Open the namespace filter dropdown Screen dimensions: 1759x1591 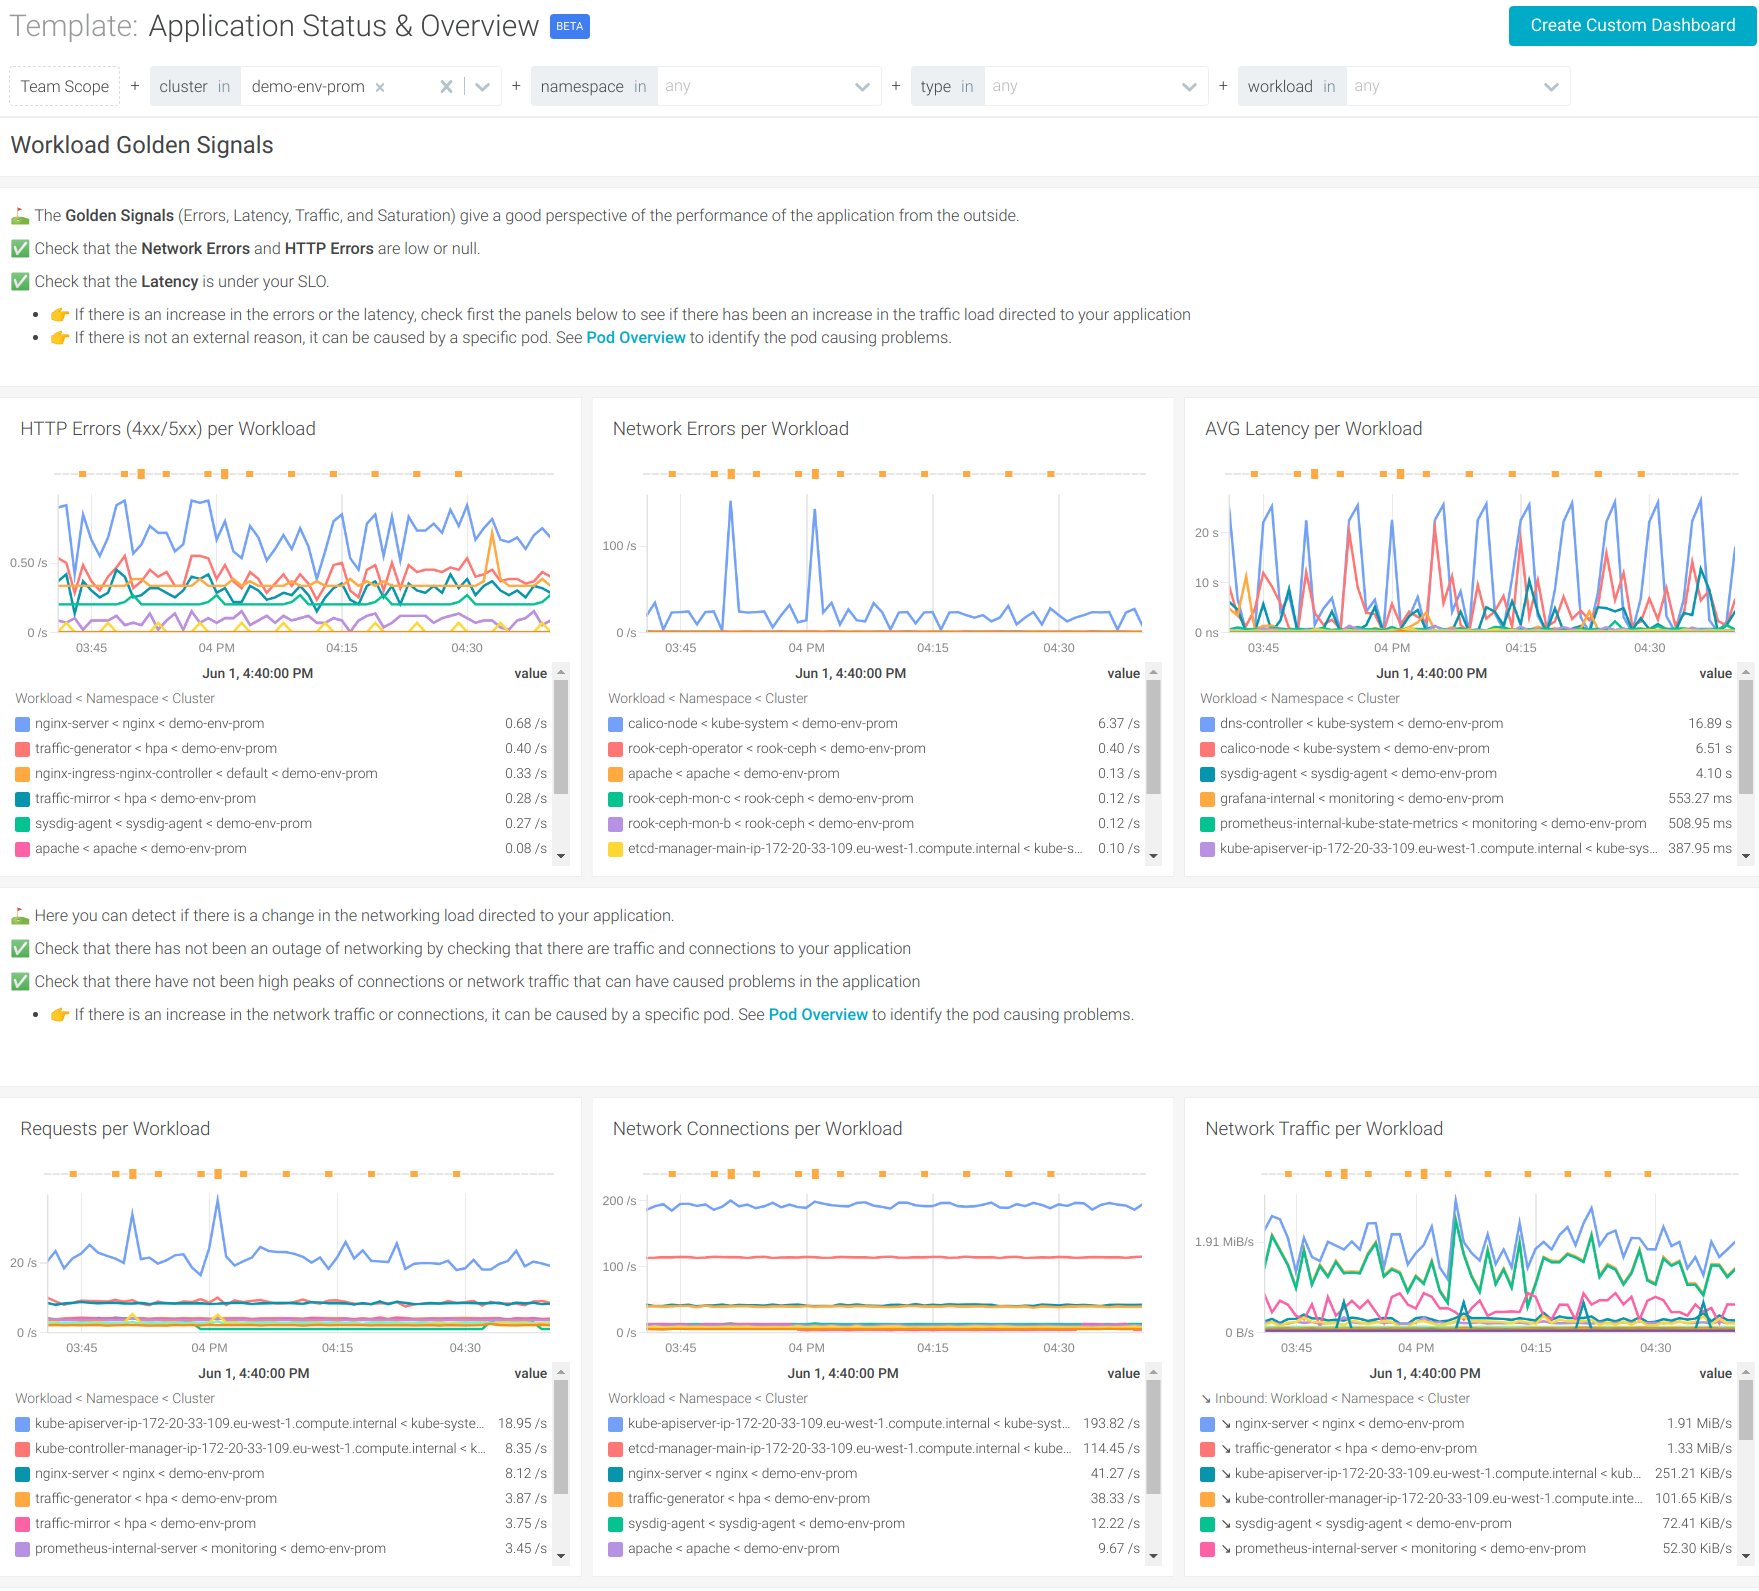(x=862, y=87)
